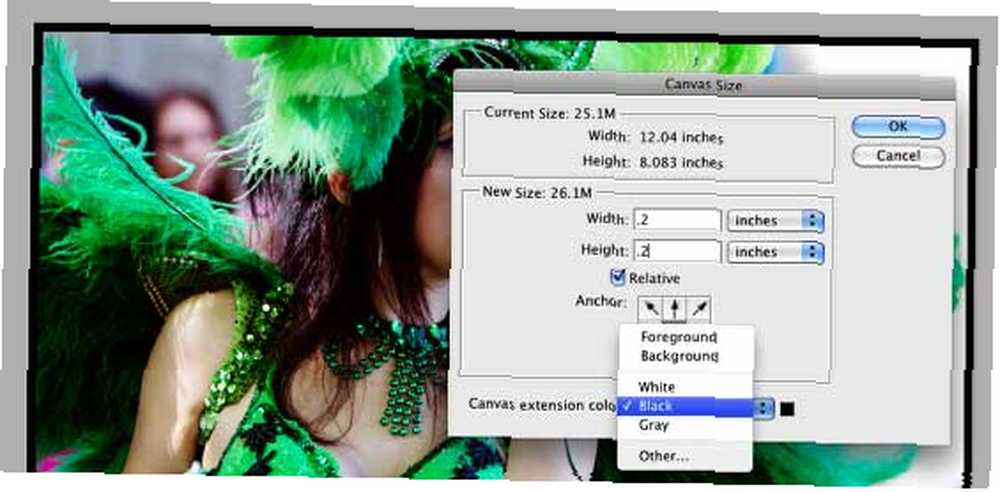Open the Width units dropdown
The image size is (1000, 492).
[776, 221]
